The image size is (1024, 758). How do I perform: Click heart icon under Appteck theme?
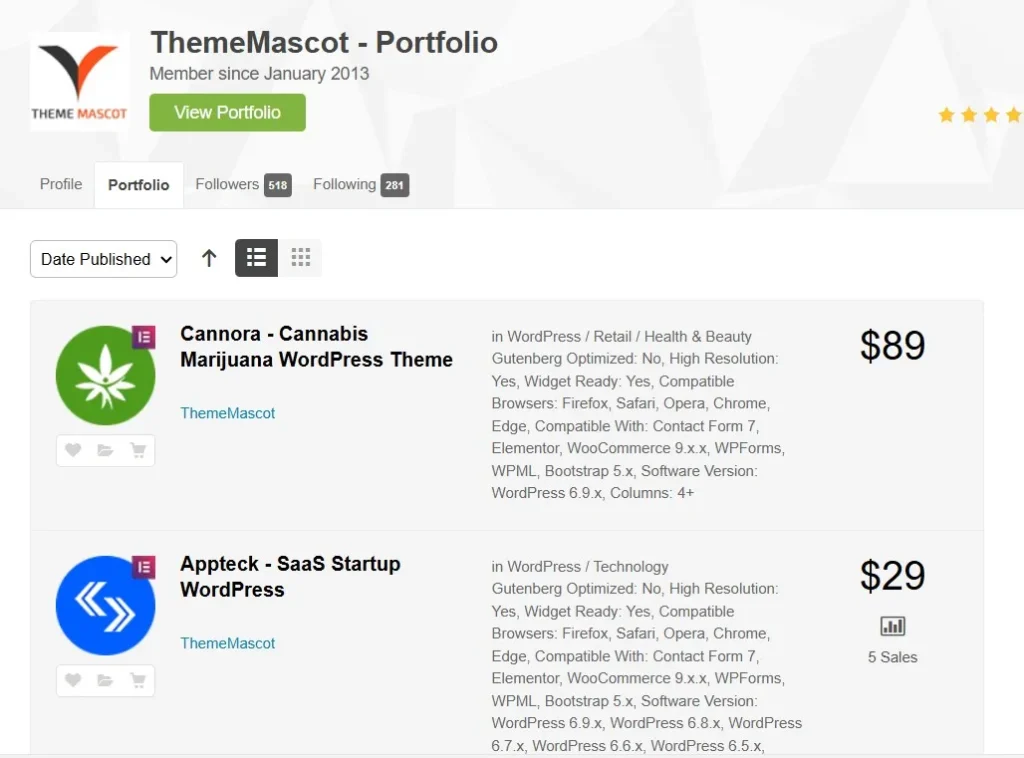pyautogui.click(x=73, y=681)
